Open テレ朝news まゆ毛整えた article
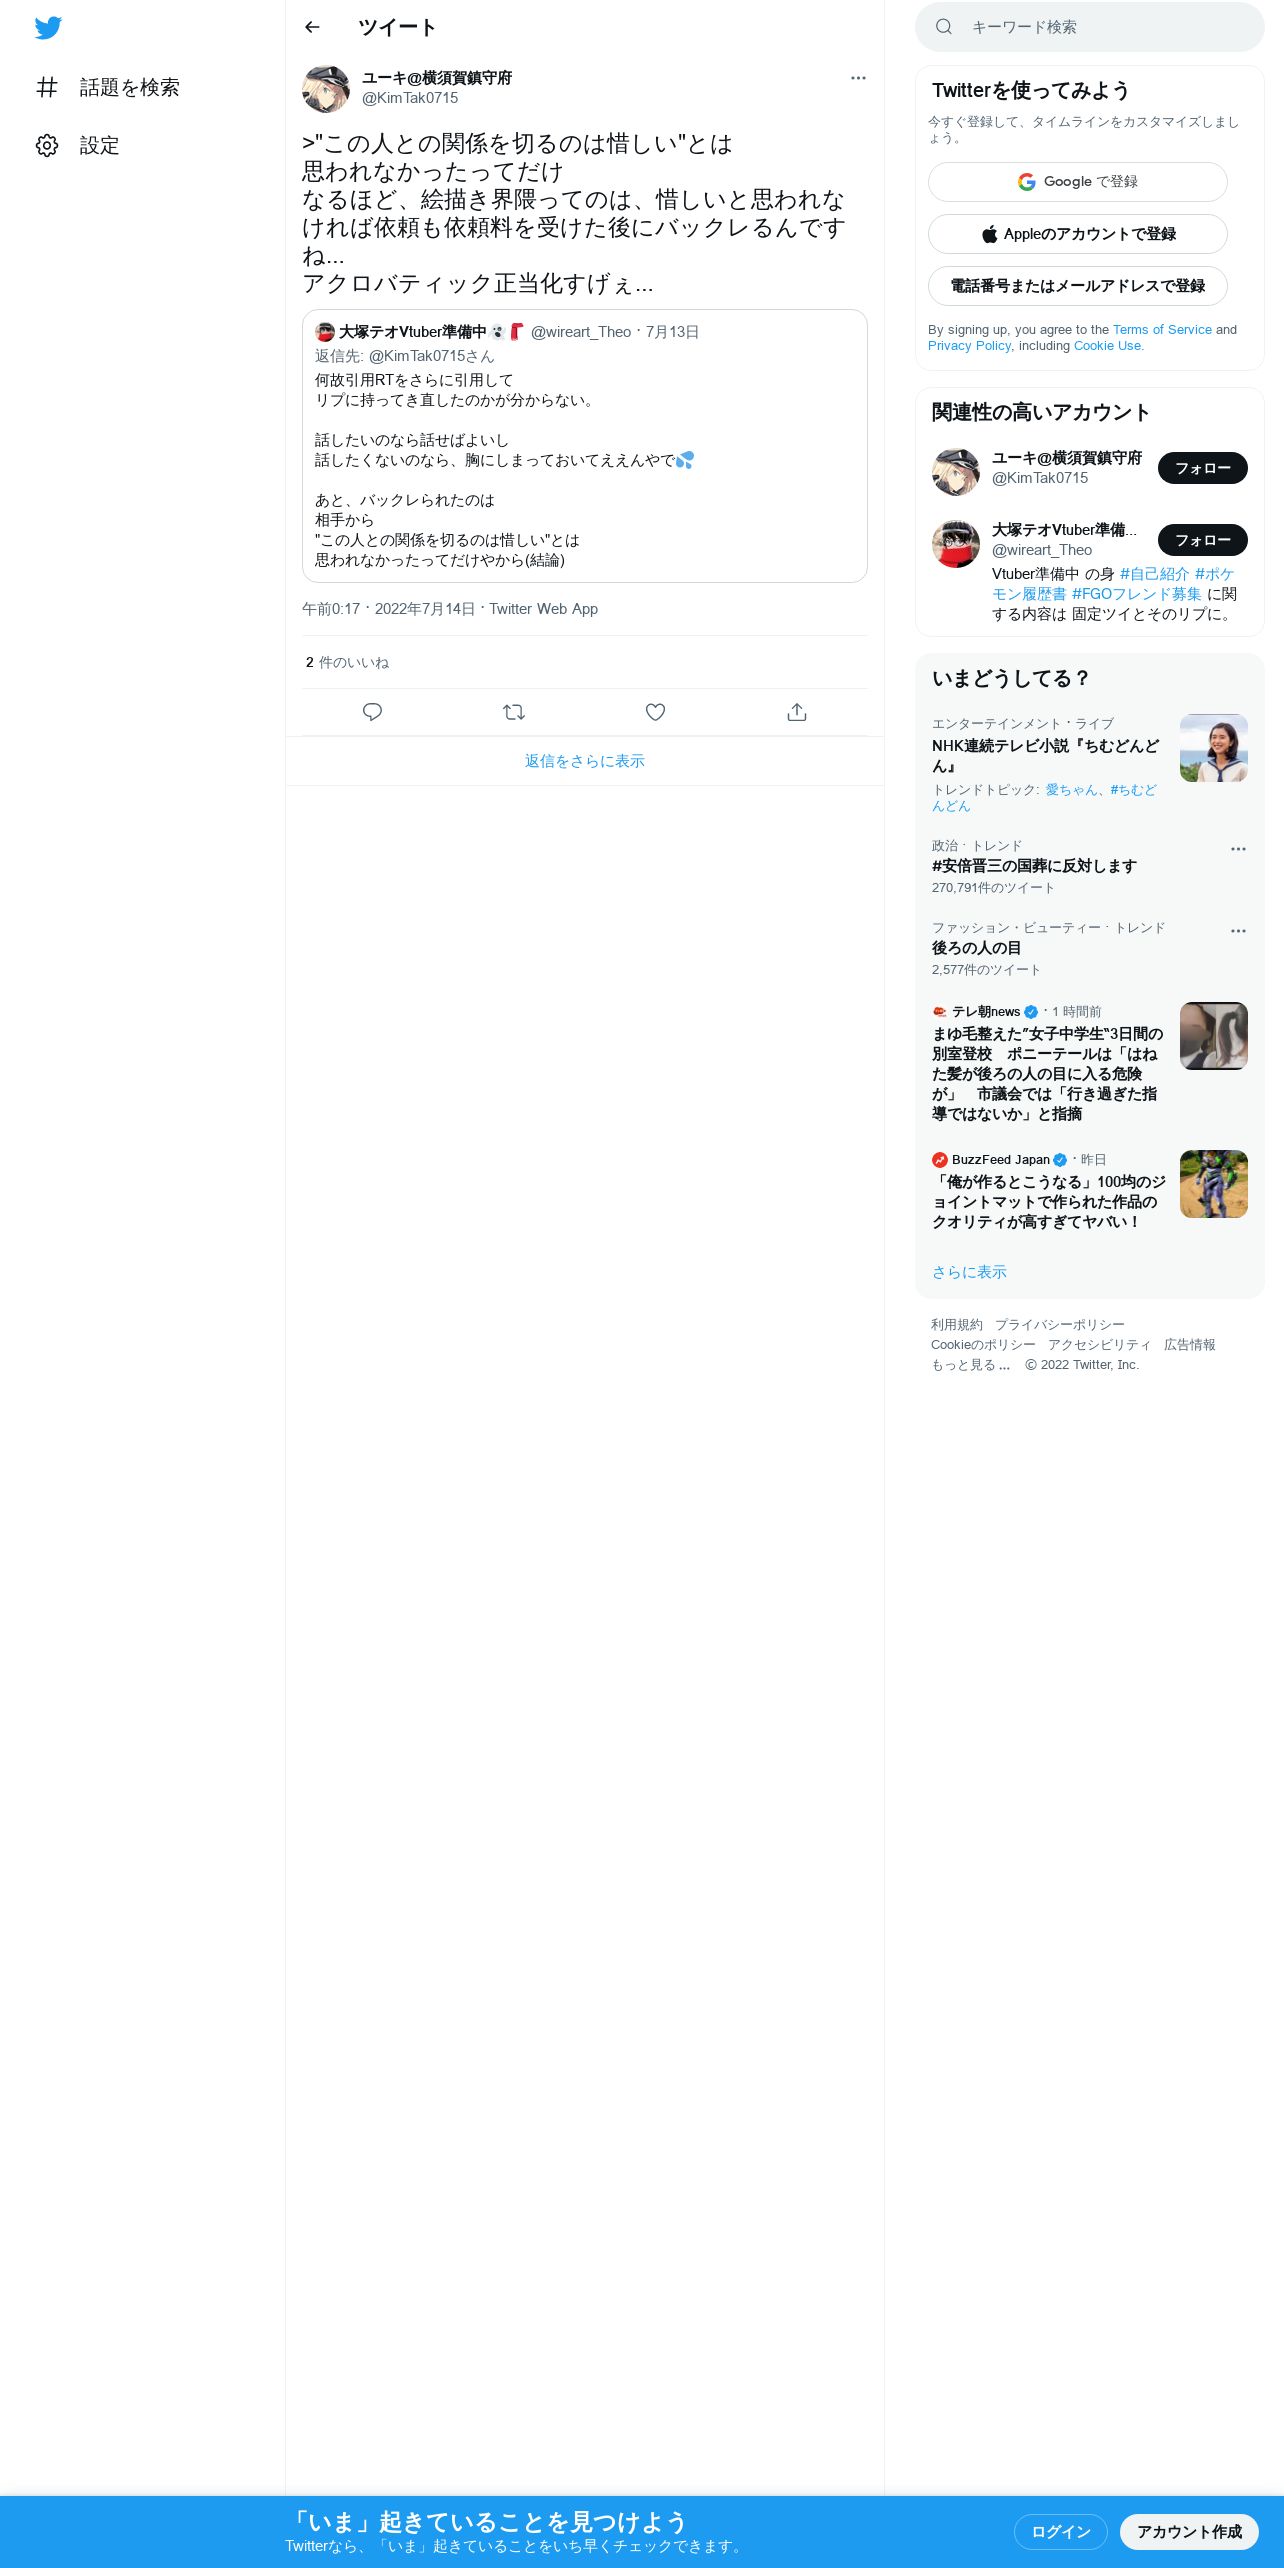The height and width of the screenshot is (2568, 1284). (1048, 1074)
